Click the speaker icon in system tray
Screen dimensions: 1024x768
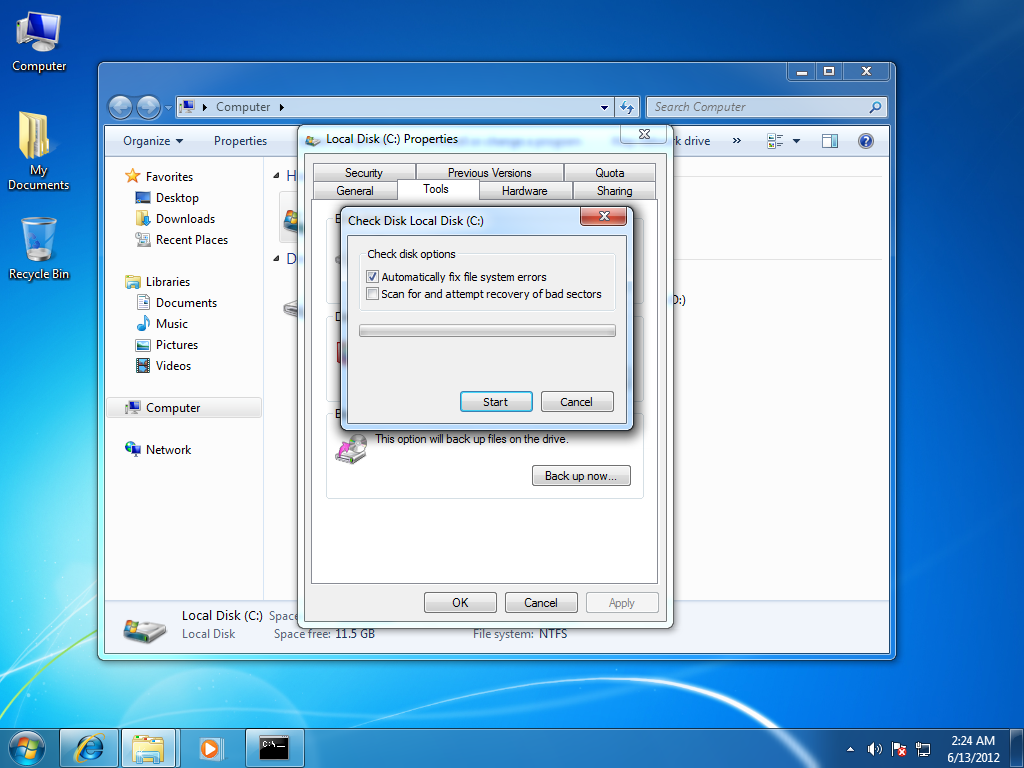[874, 748]
